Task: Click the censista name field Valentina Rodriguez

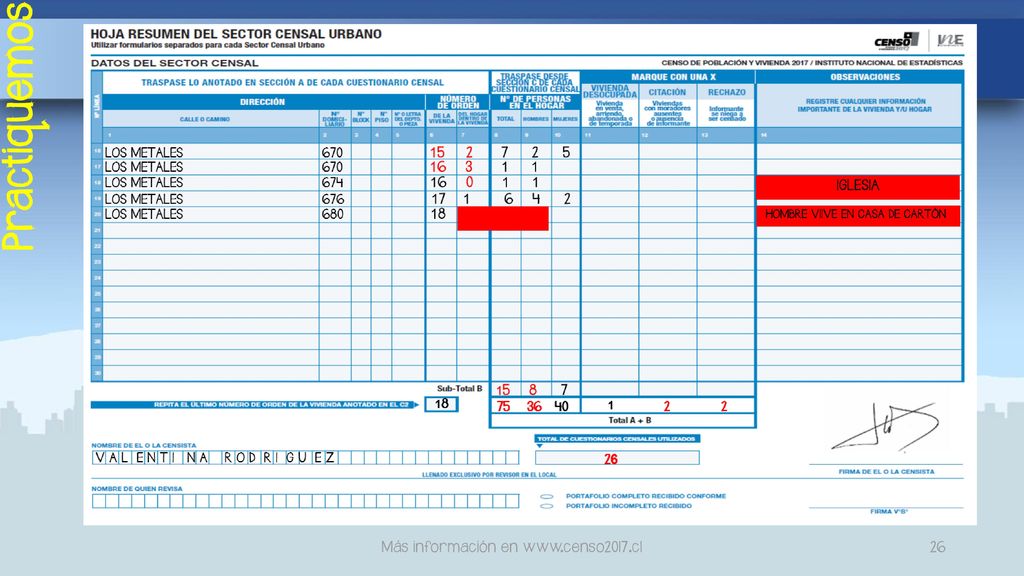Action: click(306, 457)
